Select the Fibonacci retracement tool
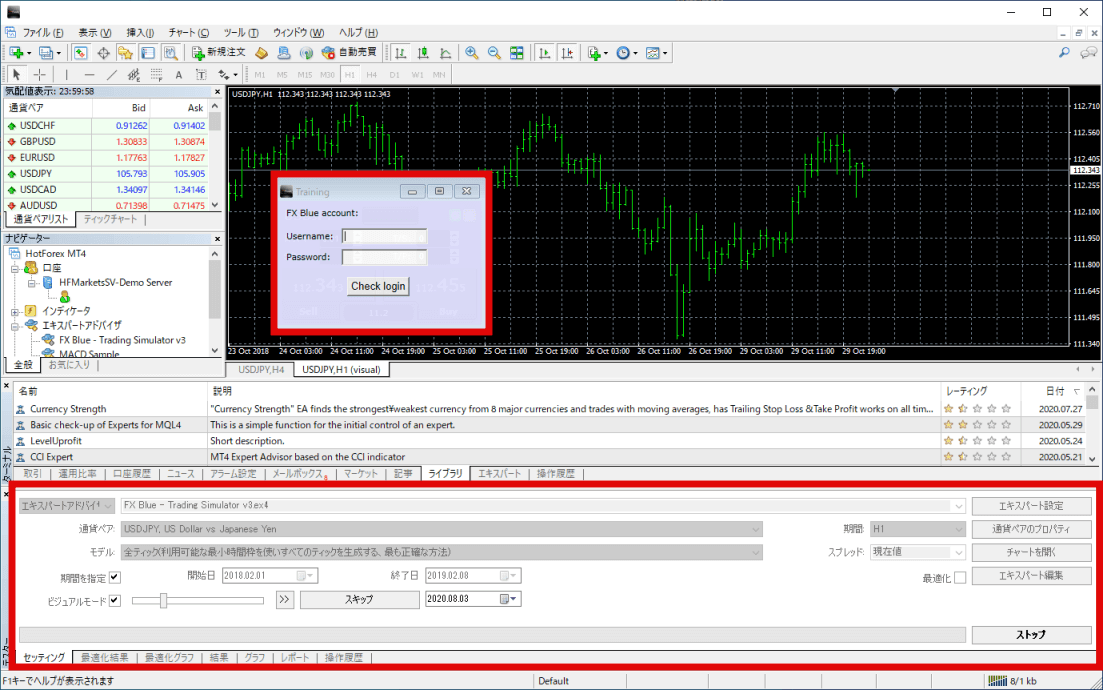 pyautogui.click(x=156, y=75)
